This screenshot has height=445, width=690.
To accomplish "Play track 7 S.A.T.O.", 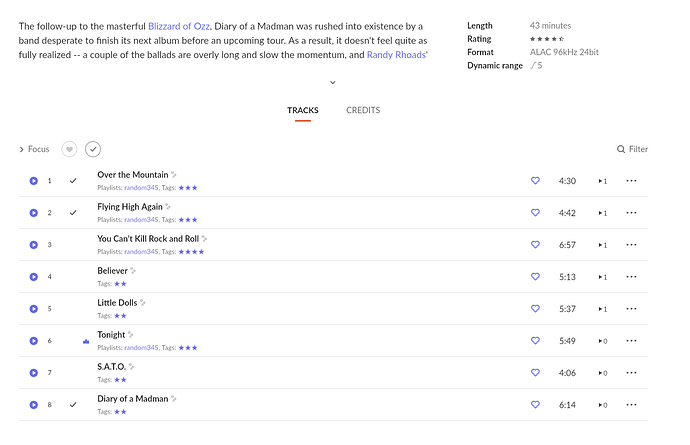I will (x=33, y=373).
